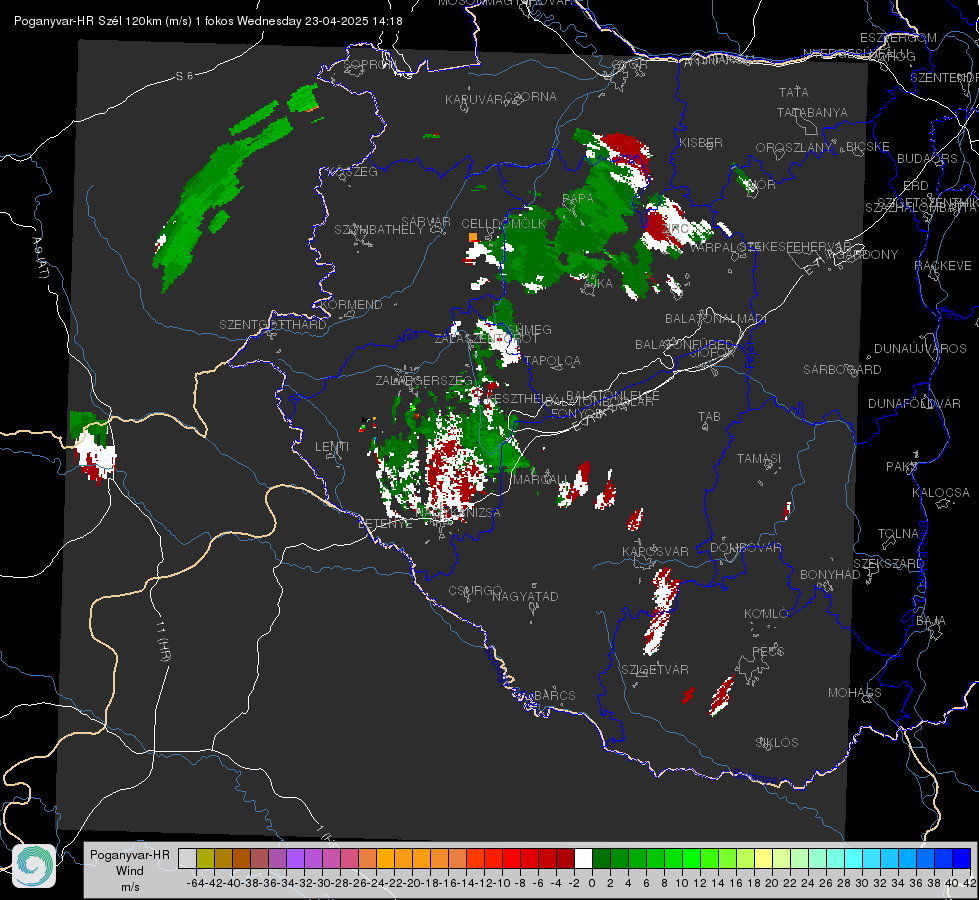Pick the dark red swatch between -4 and -2
The width and height of the screenshot is (979, 900).
[x=565, y=858]
